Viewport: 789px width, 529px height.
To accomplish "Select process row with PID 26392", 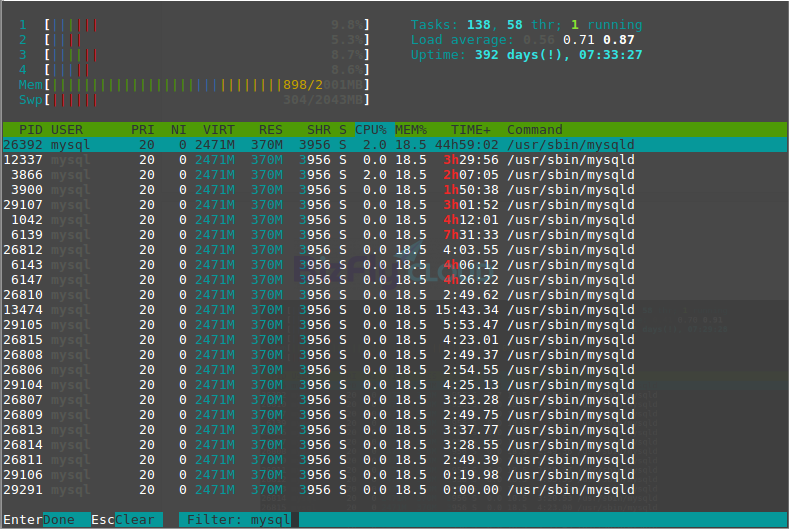I will point(394,145).
